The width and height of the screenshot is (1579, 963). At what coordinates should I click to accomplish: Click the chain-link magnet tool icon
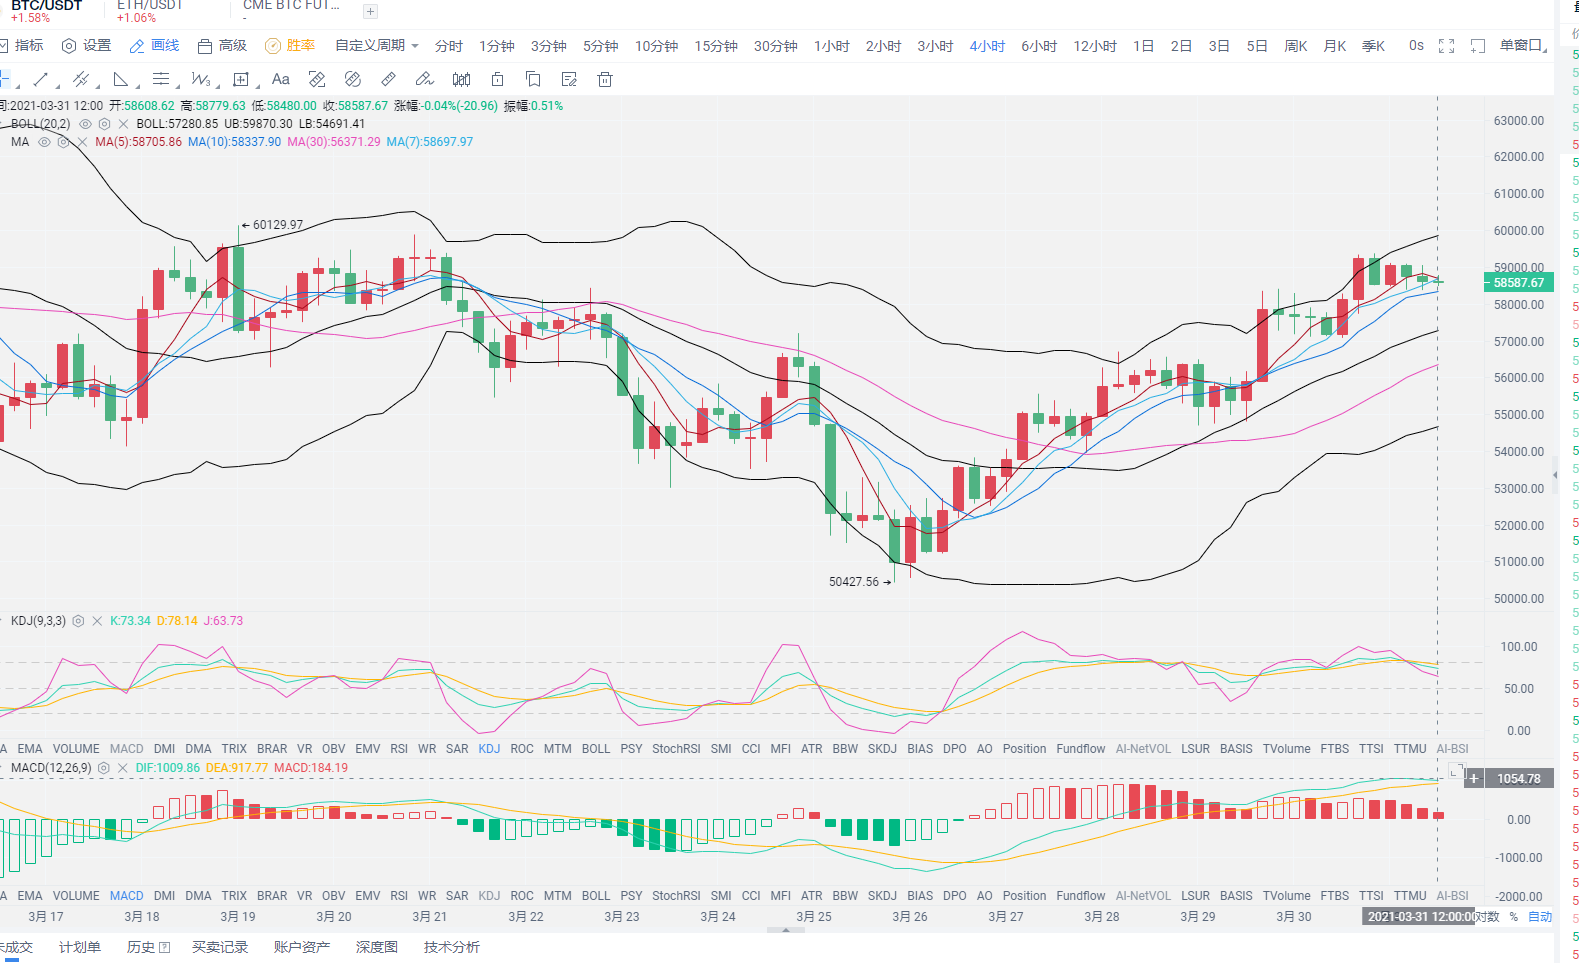[x=353, y=79]
